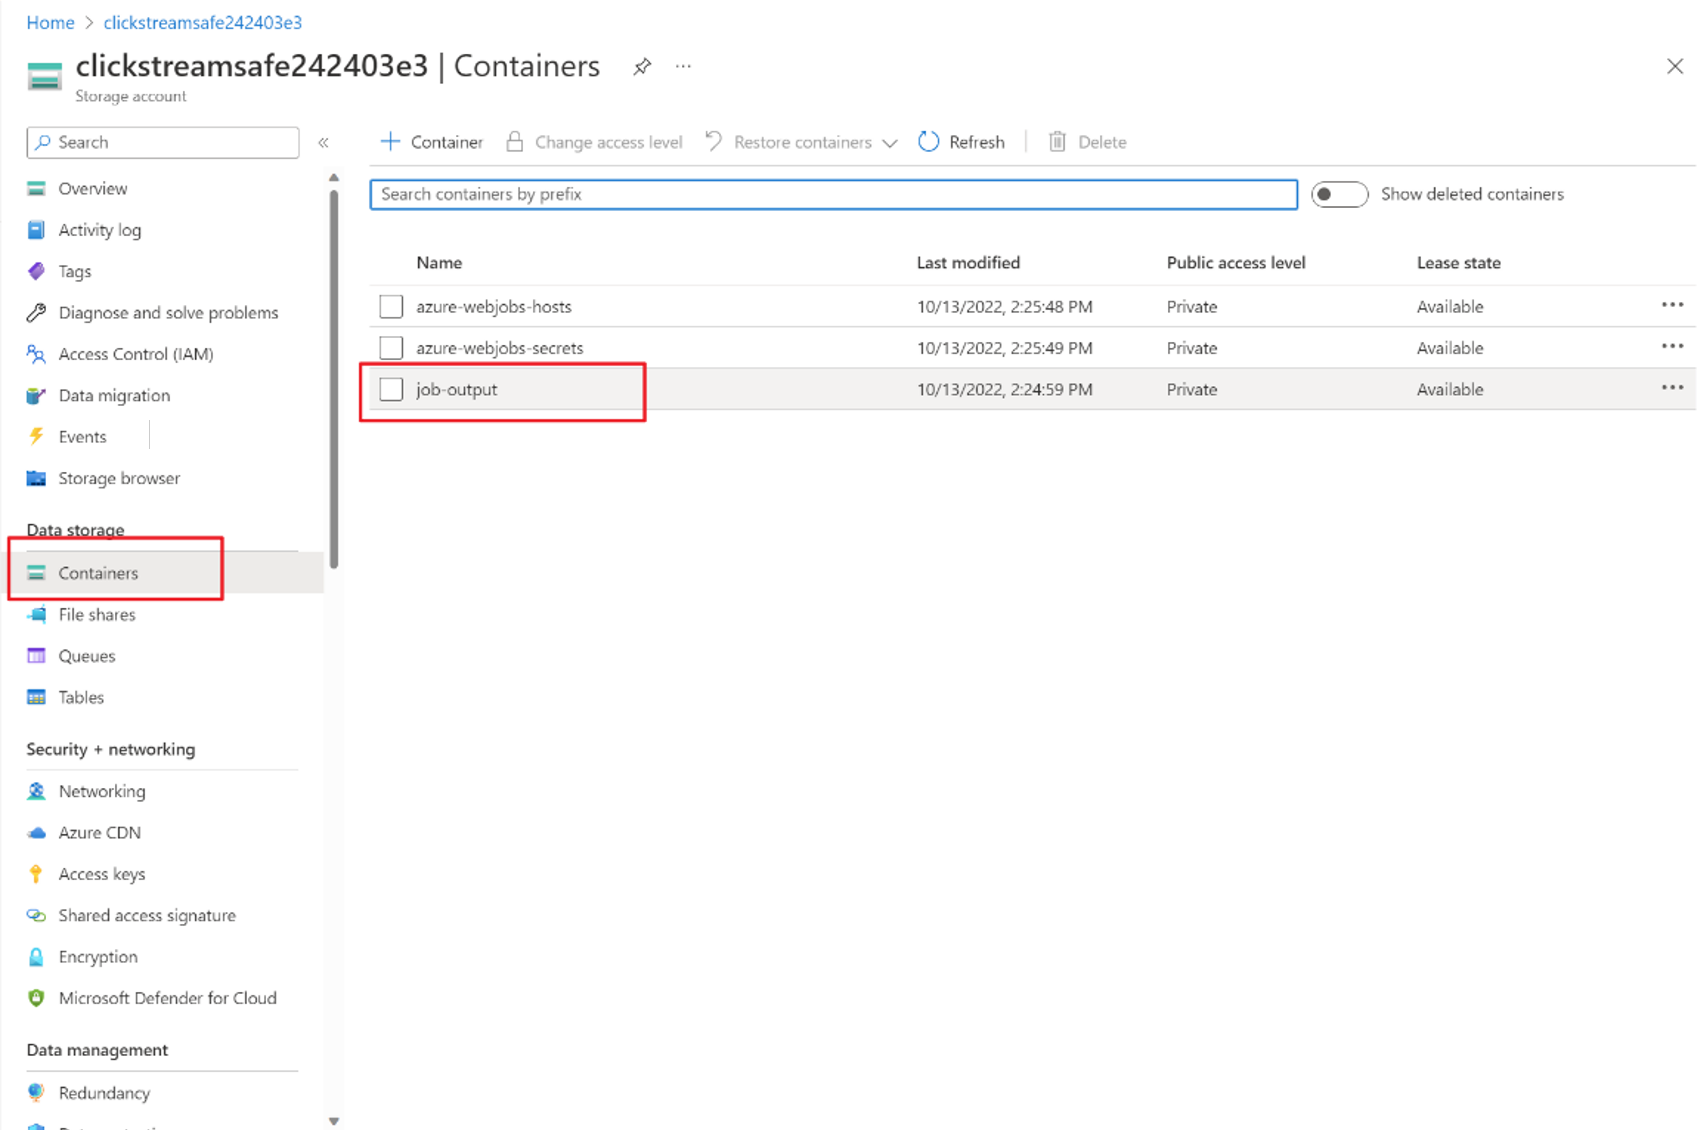Sort by the Name column header

tap(439, 263)
